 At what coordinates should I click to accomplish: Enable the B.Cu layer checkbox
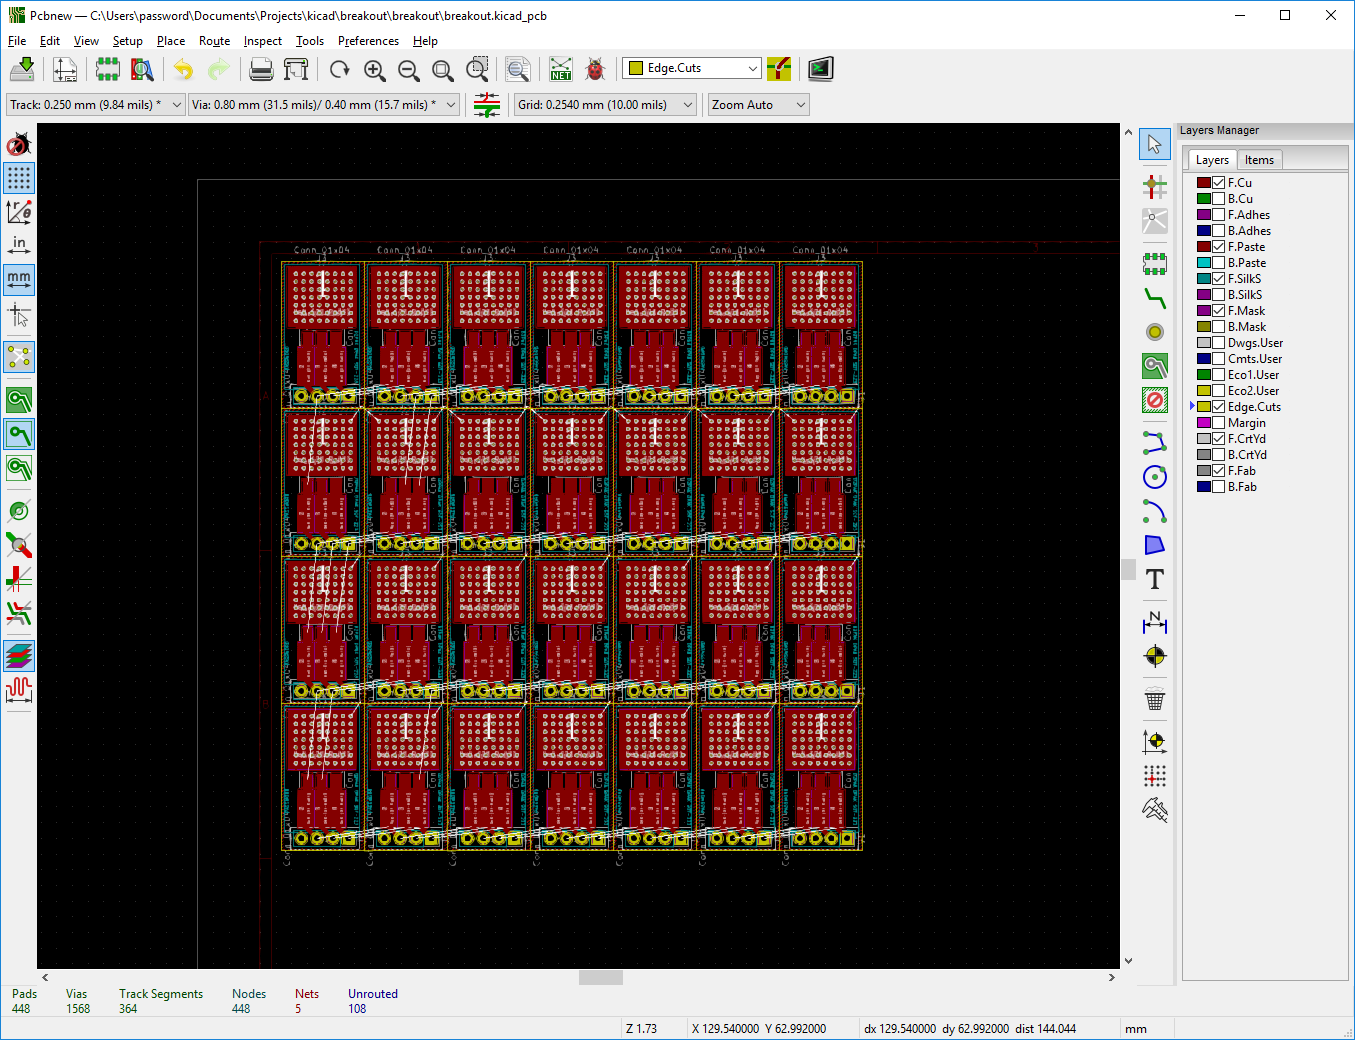pos(1219,199)
